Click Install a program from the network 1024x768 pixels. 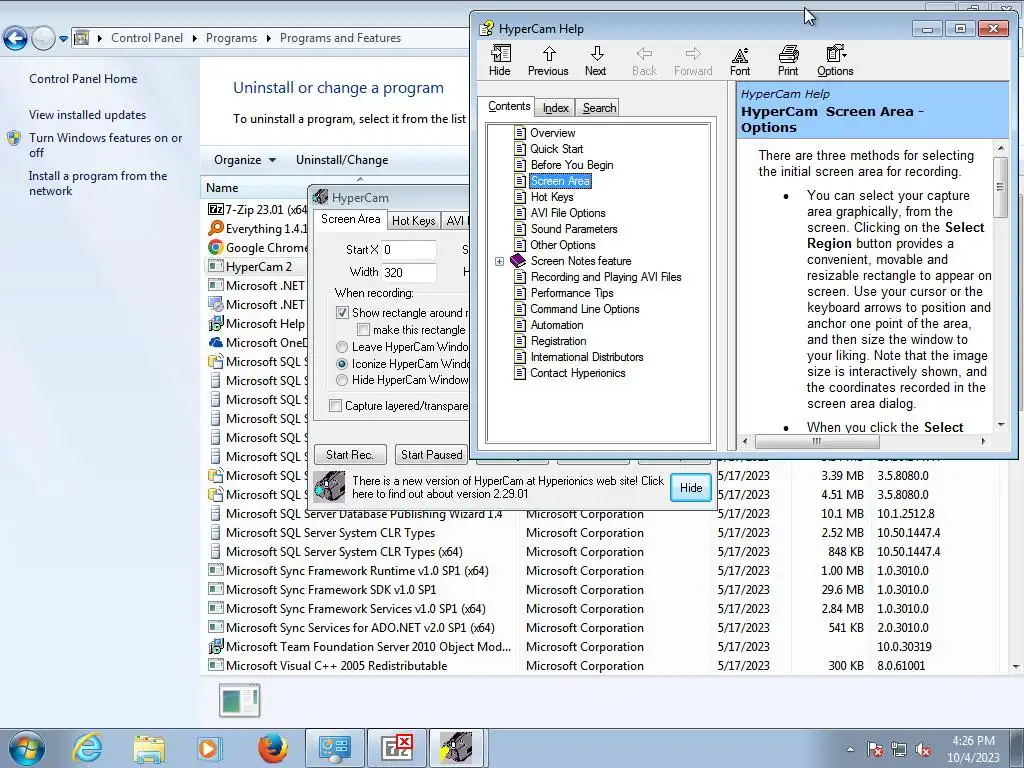point(98,184)
